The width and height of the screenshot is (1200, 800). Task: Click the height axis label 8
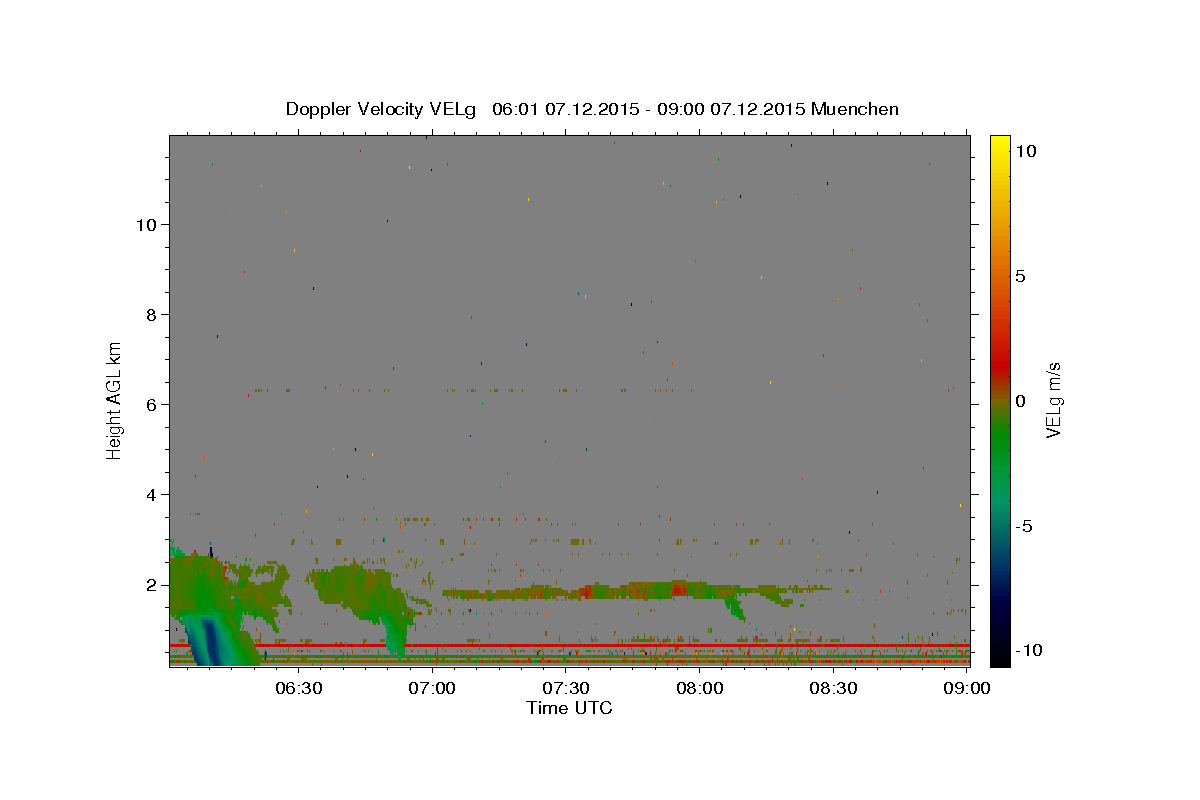151,314
